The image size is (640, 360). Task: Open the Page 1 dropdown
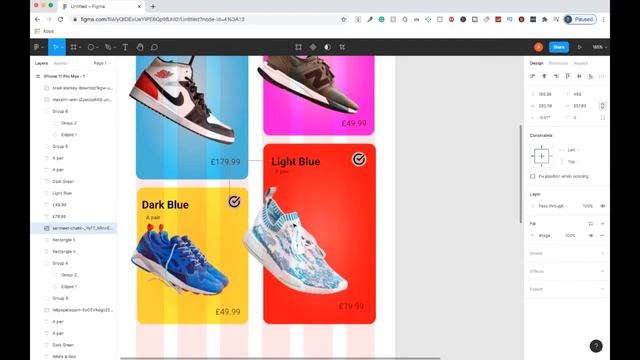102,63
